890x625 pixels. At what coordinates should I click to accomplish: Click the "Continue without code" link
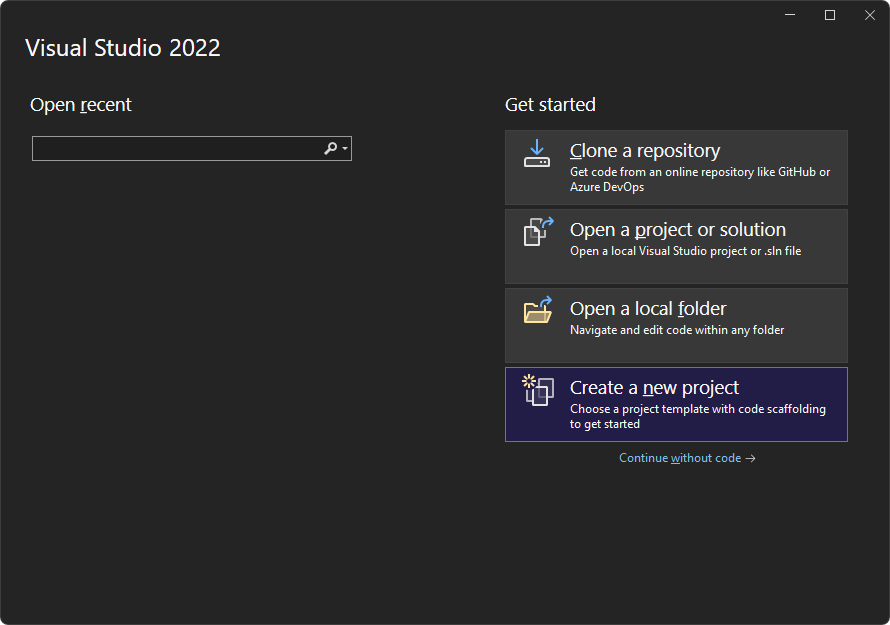pyautogui.click(x=681, y=457)
